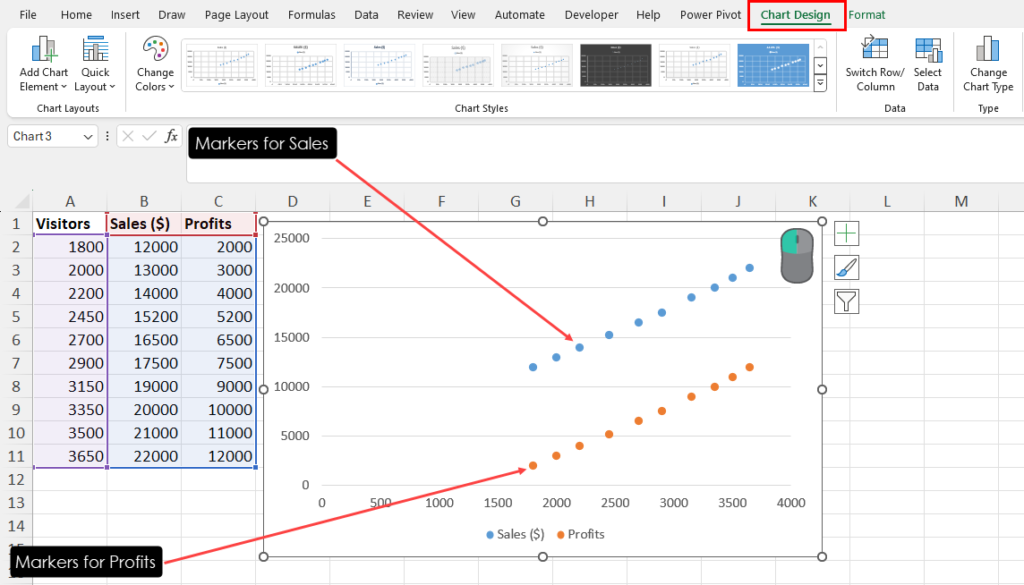
Task: Click the Chart Styles paintbrush button
Action: point(846,268)
